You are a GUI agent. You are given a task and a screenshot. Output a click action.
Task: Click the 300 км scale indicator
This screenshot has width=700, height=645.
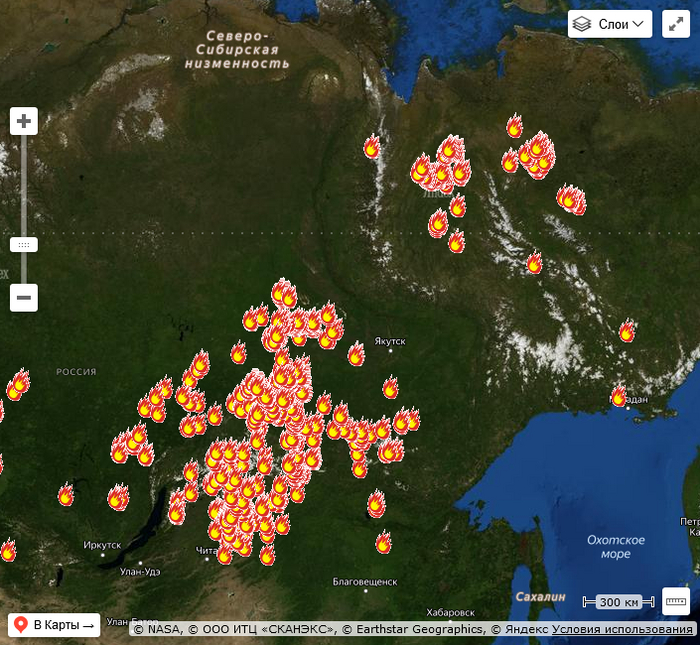click(619, 602)
